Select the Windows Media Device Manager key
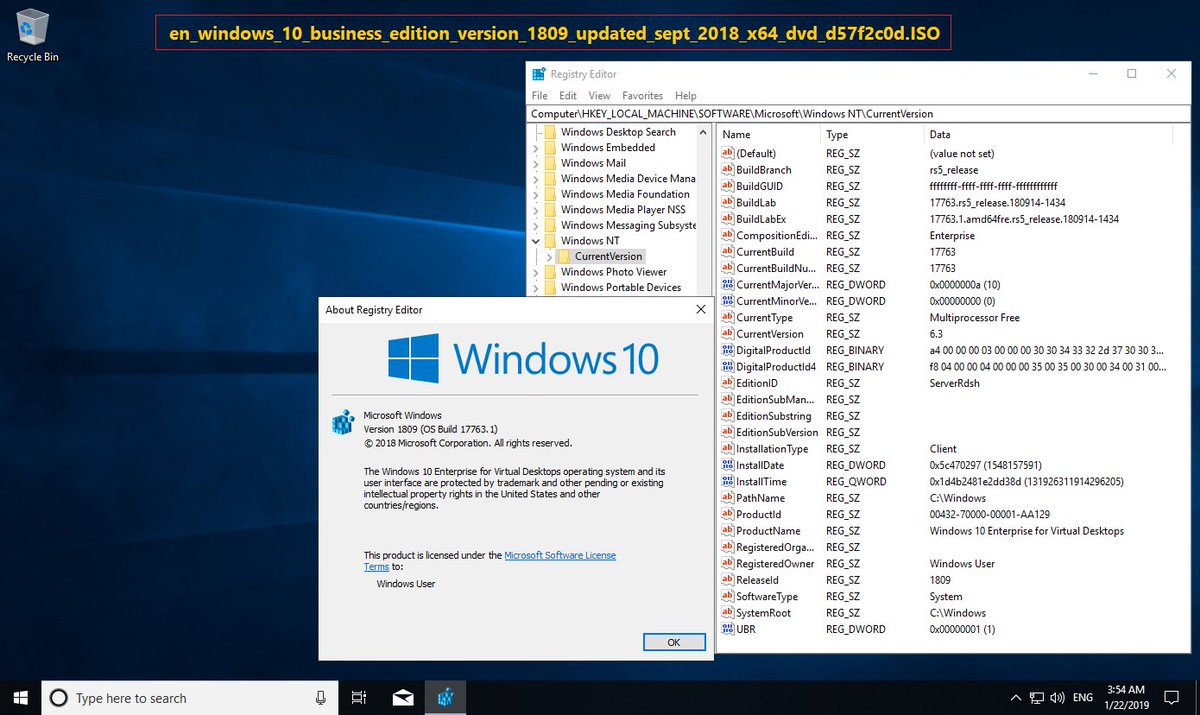 (x=628, y=179)
